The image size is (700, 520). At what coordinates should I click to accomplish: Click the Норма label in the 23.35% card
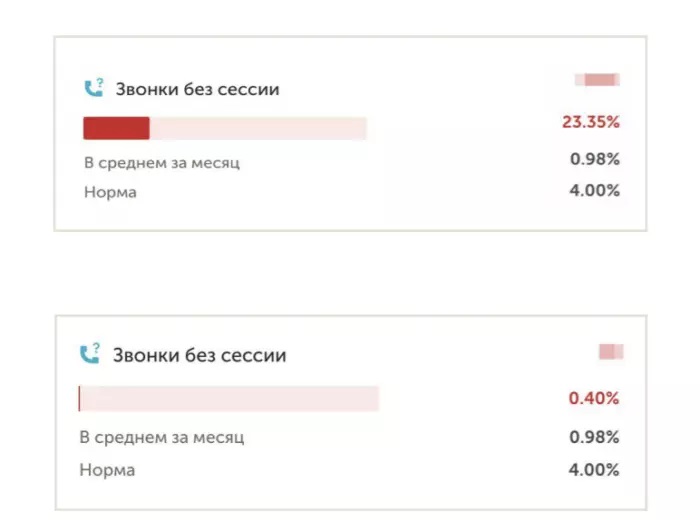coord(110,192)
